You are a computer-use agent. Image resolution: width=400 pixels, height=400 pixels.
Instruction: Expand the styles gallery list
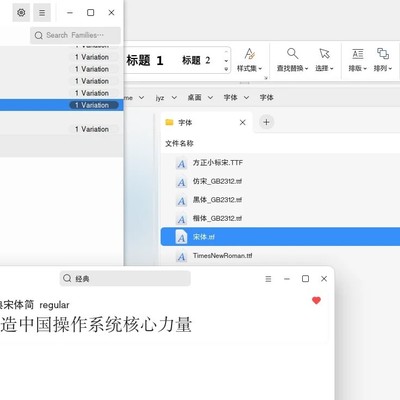click(x=226, y=69)
